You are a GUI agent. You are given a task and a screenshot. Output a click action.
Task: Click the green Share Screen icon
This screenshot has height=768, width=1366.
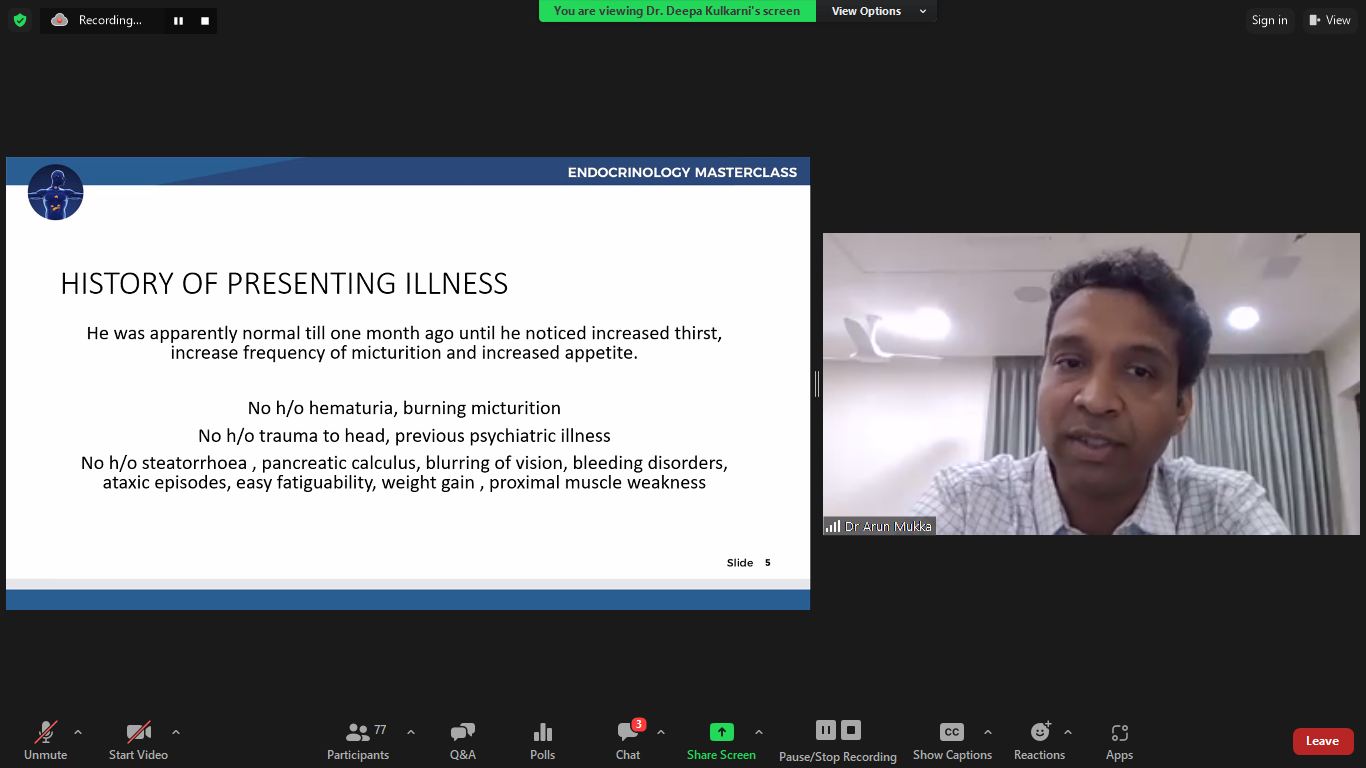[721, 732]
